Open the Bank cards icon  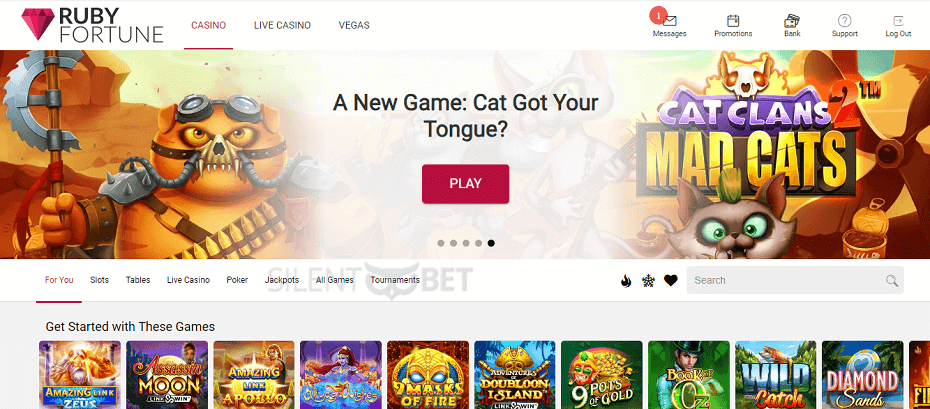[792, 21]
